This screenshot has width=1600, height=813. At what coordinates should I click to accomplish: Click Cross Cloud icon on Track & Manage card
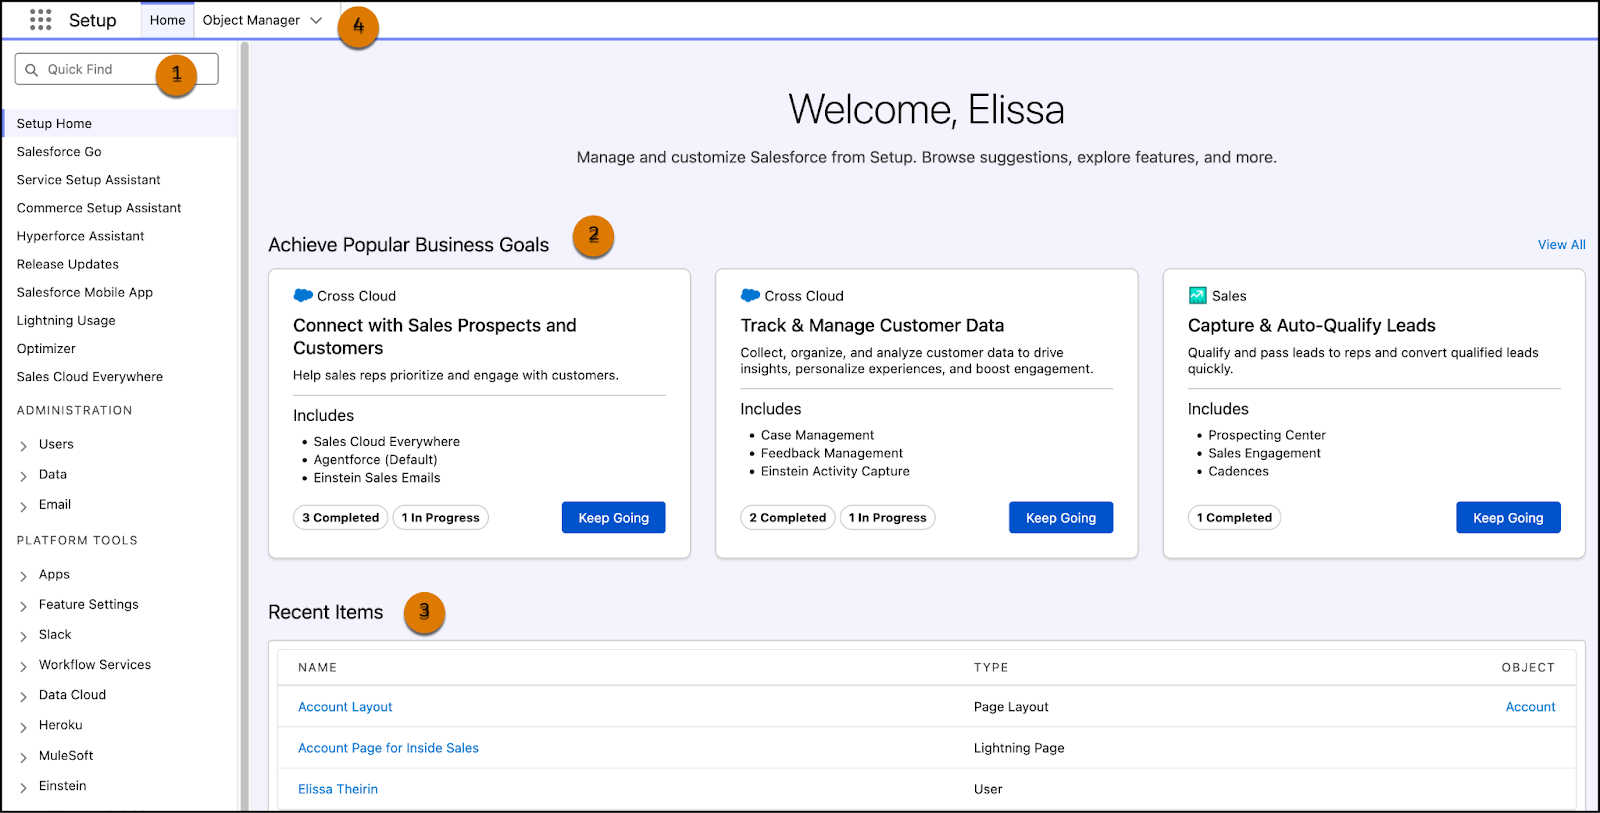tap(750, 296)
